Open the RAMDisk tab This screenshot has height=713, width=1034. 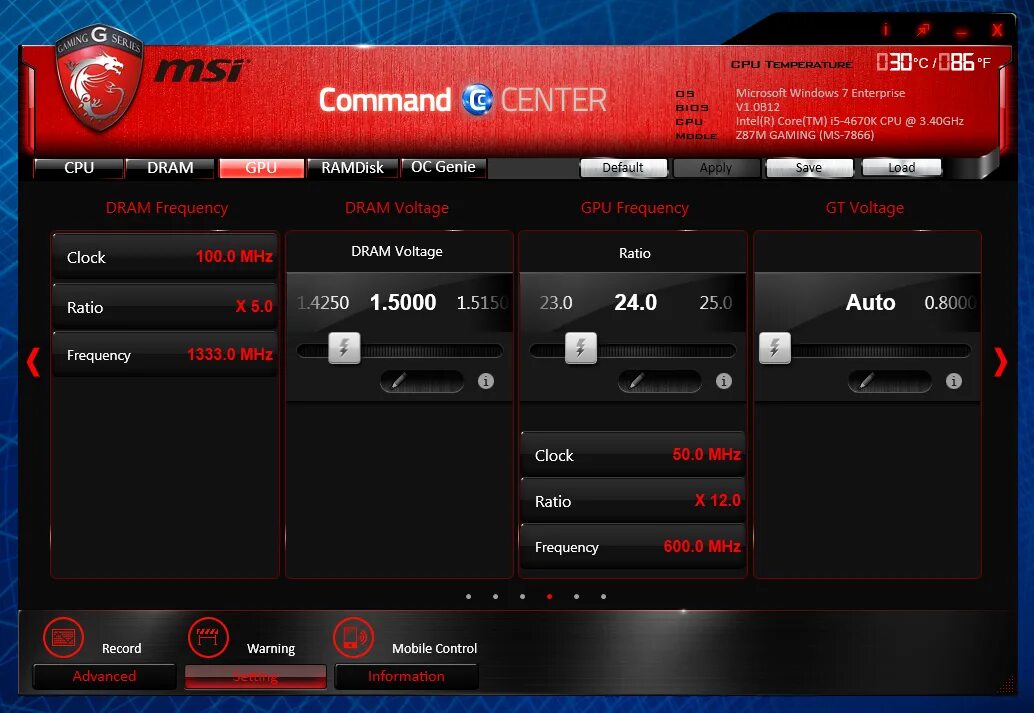point(353,168)
